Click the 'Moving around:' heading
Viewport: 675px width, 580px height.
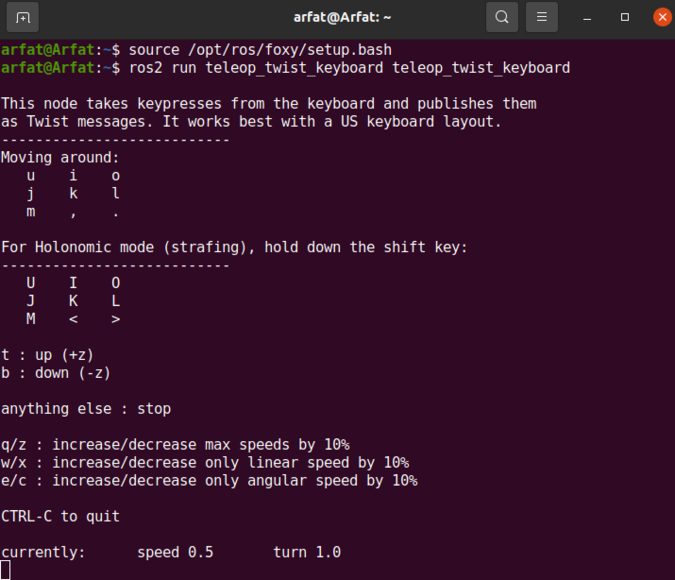coord(60,157)
